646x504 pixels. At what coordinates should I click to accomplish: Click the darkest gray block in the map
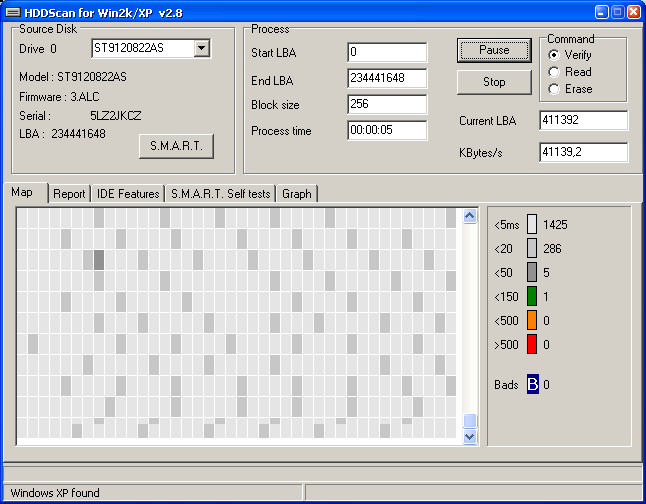(x=99, y=260)
